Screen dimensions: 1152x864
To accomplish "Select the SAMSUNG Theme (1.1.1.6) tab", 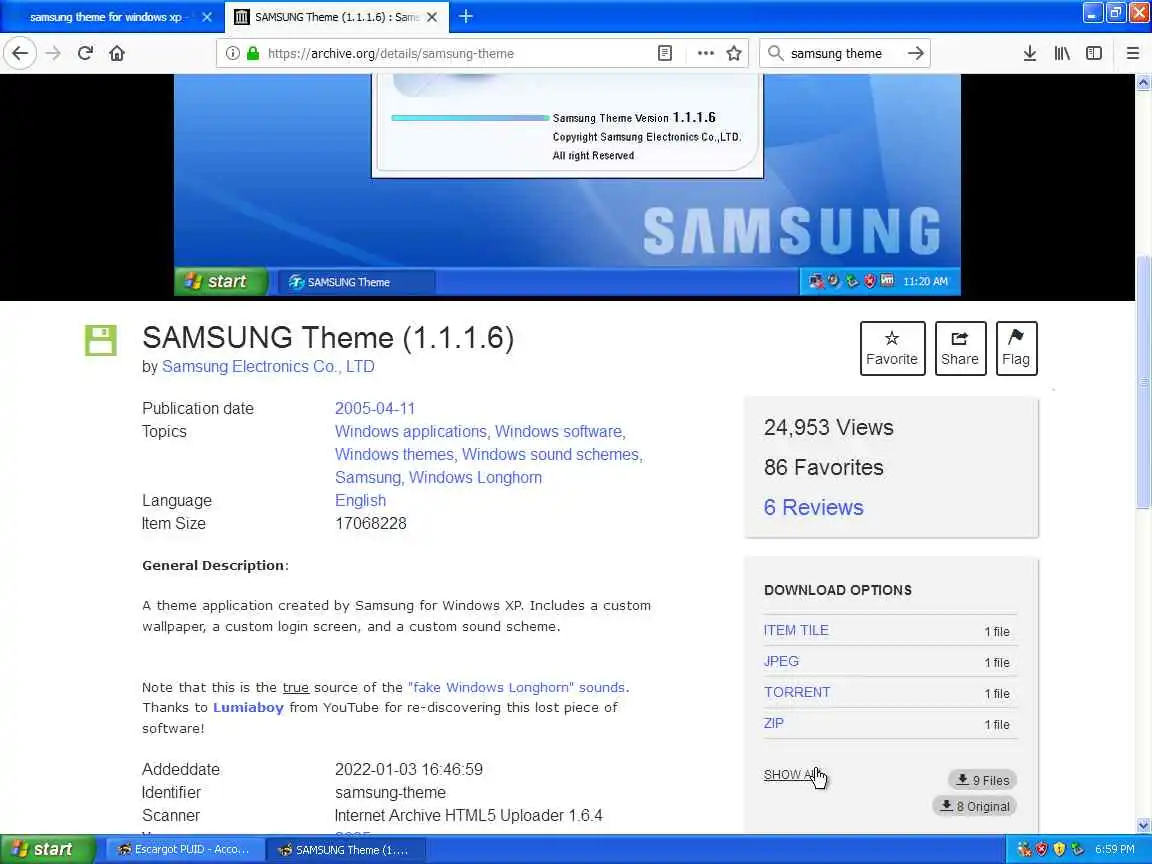I will click(x=335, y=16).
